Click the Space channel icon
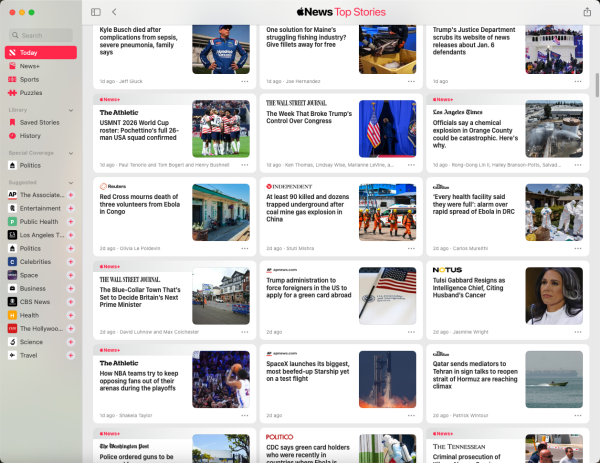Screen dimensions: 600x463 point(12,275)
